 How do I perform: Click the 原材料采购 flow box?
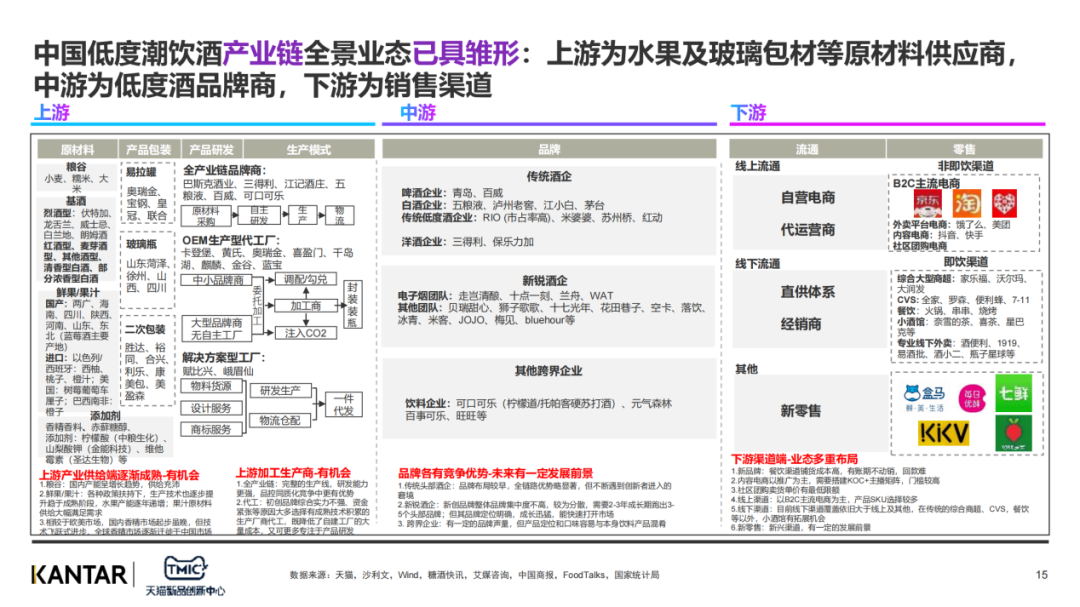206,216
